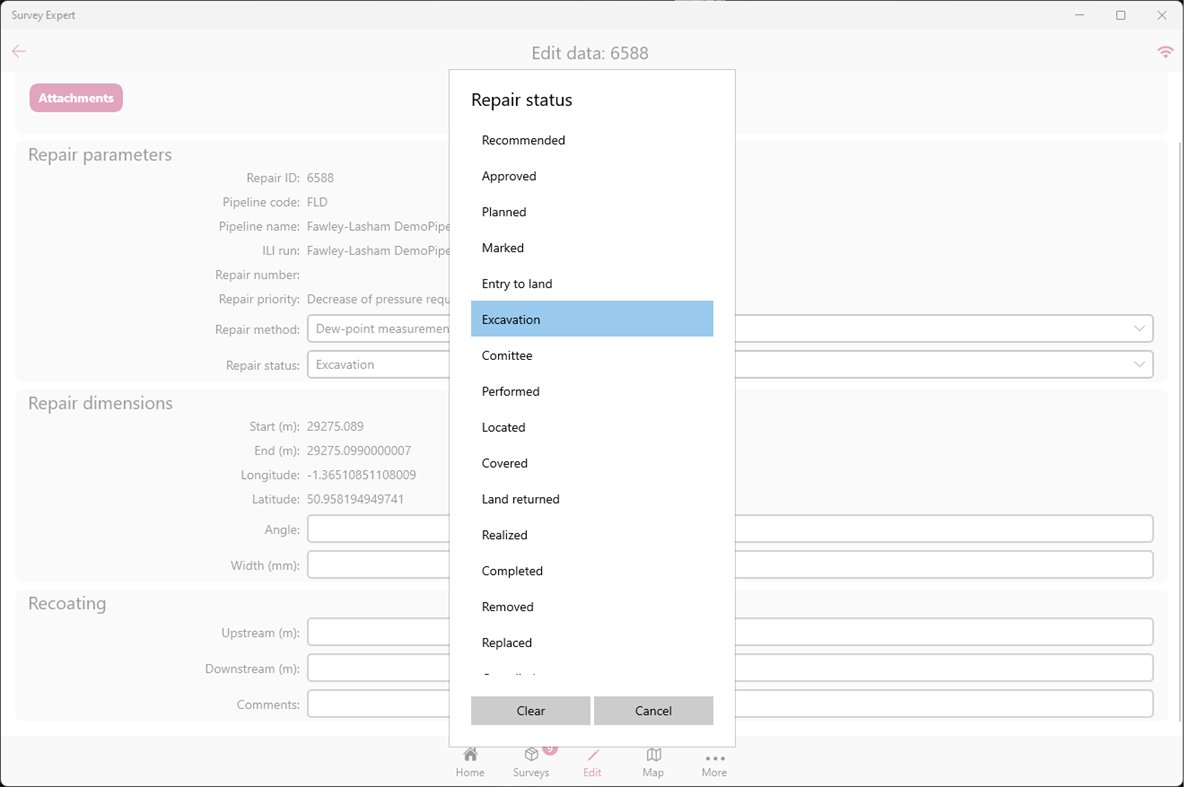Screen dimensions: 1184x787
Task: Choose Covered status option
Action: point(592,463)
